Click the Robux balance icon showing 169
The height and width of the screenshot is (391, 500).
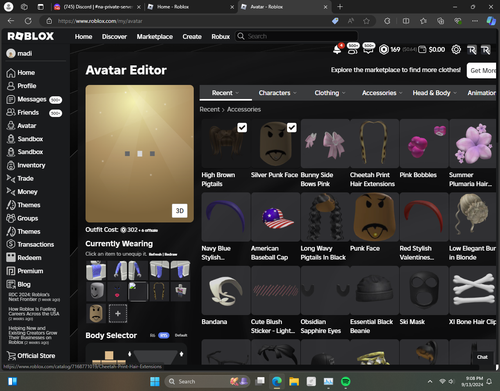click(x=384, y=50)
